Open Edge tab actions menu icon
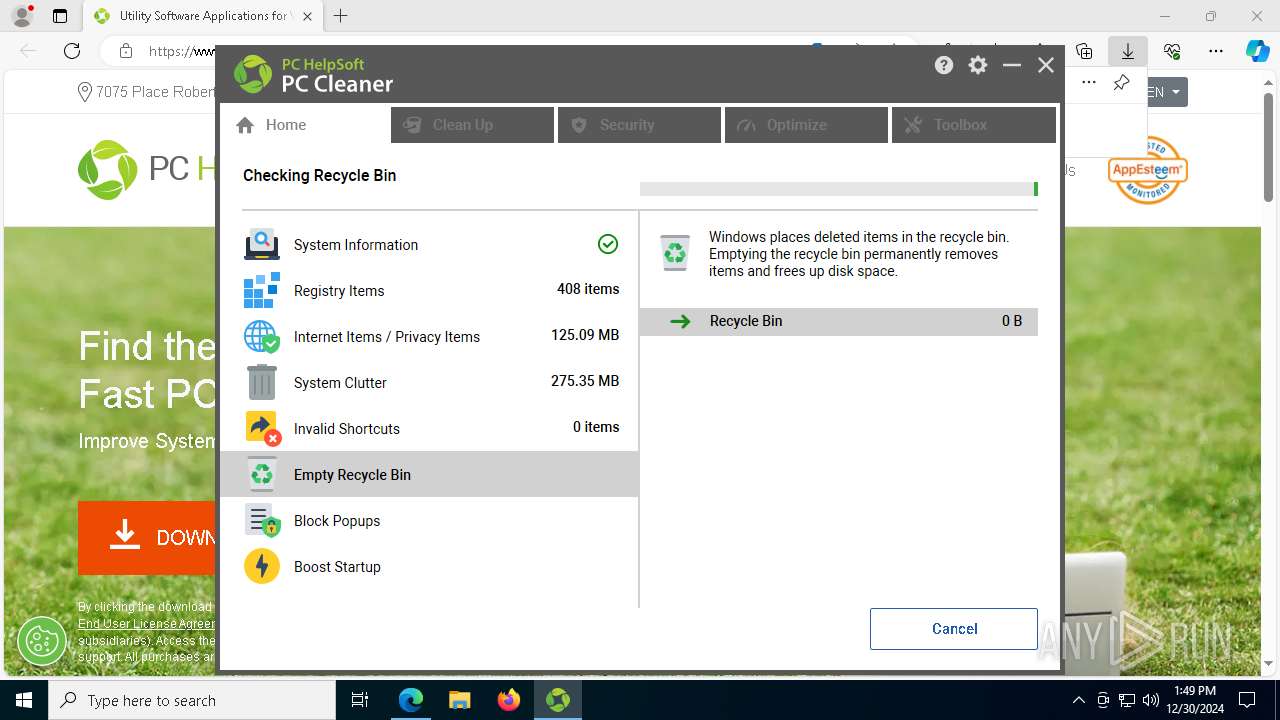The width and height of the screenshot is (1280, 720). coord(60,16)
